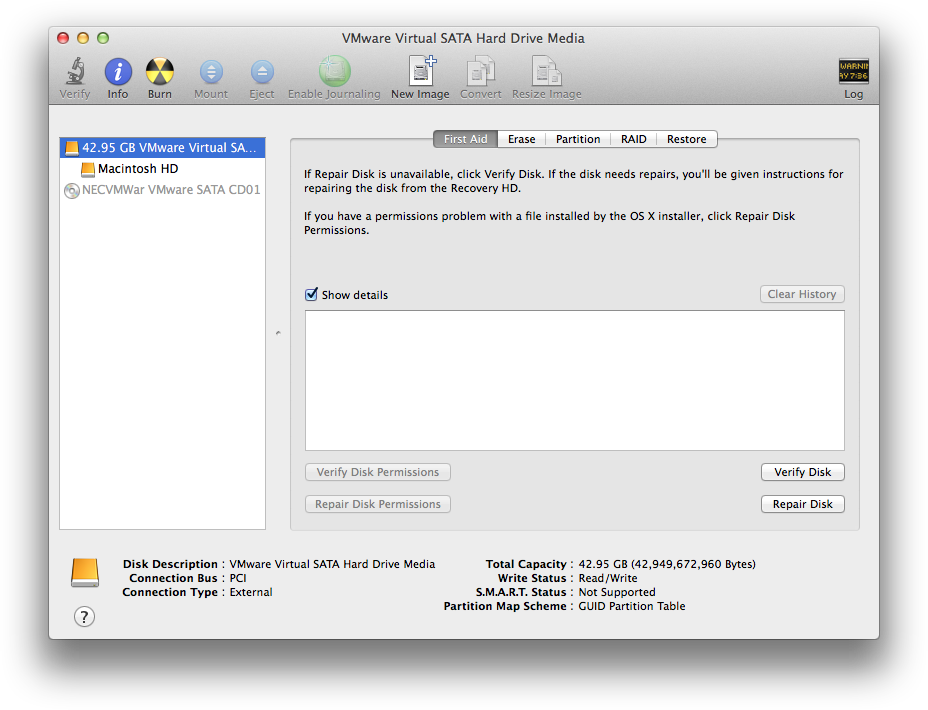Screen dimensions: 928x710
Task: Open the Restore tab
Action: tap(686, 139)
